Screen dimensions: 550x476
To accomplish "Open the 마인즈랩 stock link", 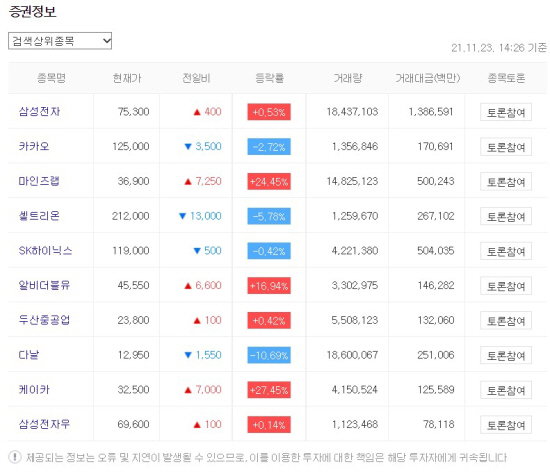I will click(x=39, y=181).
